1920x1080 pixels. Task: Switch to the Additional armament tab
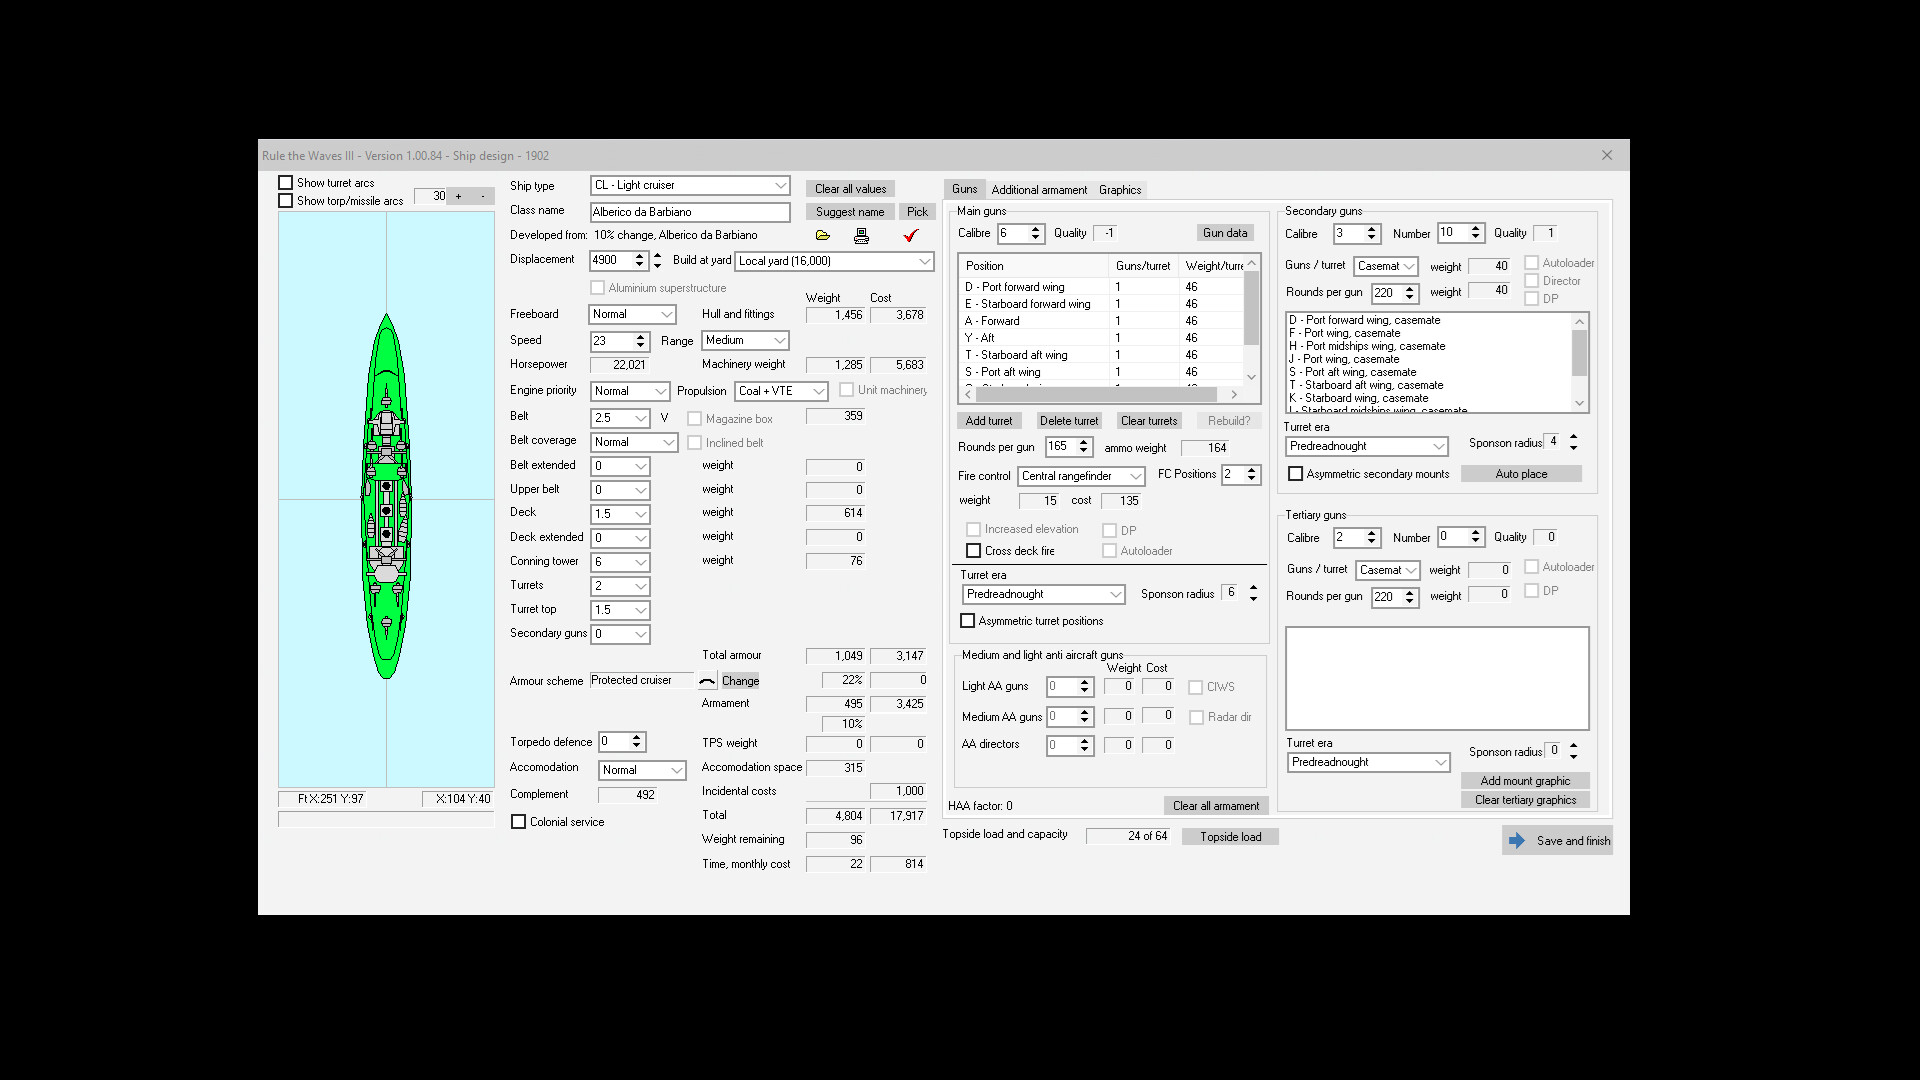click(x=1039, y=189)
